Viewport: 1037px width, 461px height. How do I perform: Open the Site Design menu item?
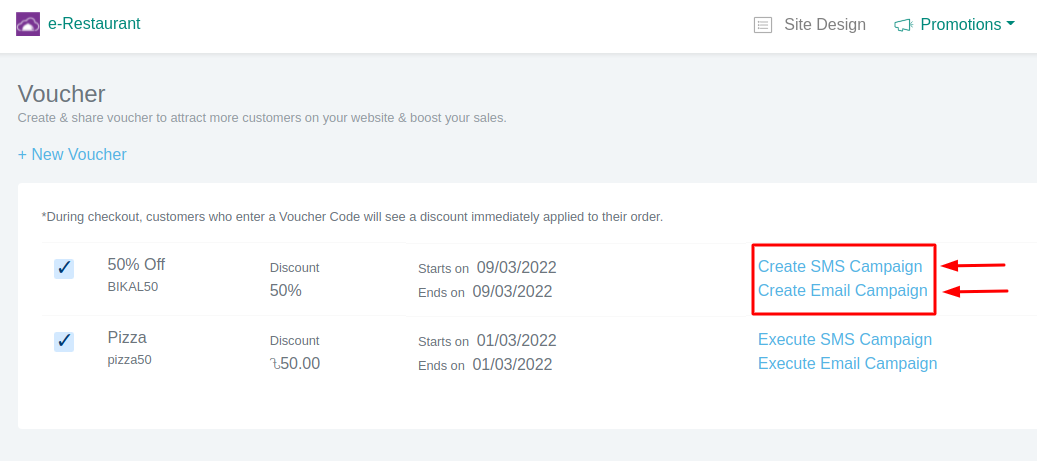tap(825, 25)
